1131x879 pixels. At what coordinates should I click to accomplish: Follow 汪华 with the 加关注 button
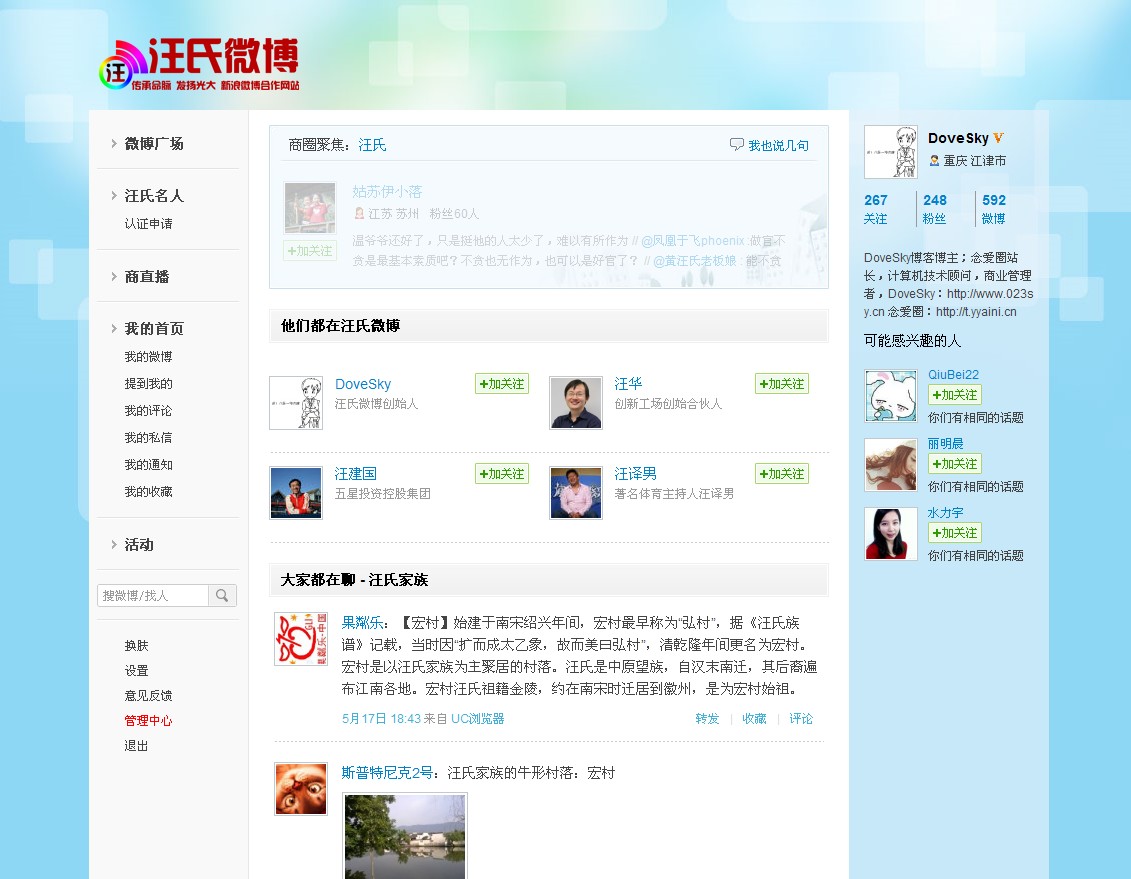click(x=781, y=383)
